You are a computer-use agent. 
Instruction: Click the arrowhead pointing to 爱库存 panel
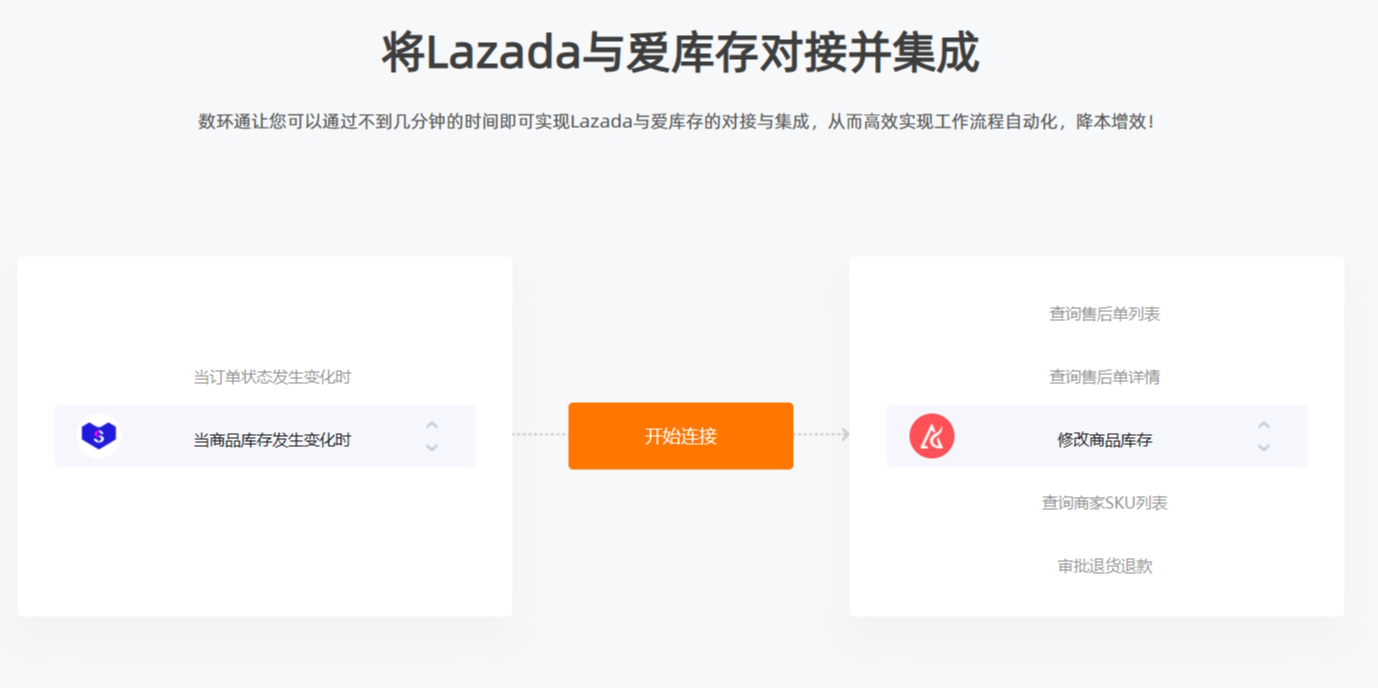tap(845, 434)
